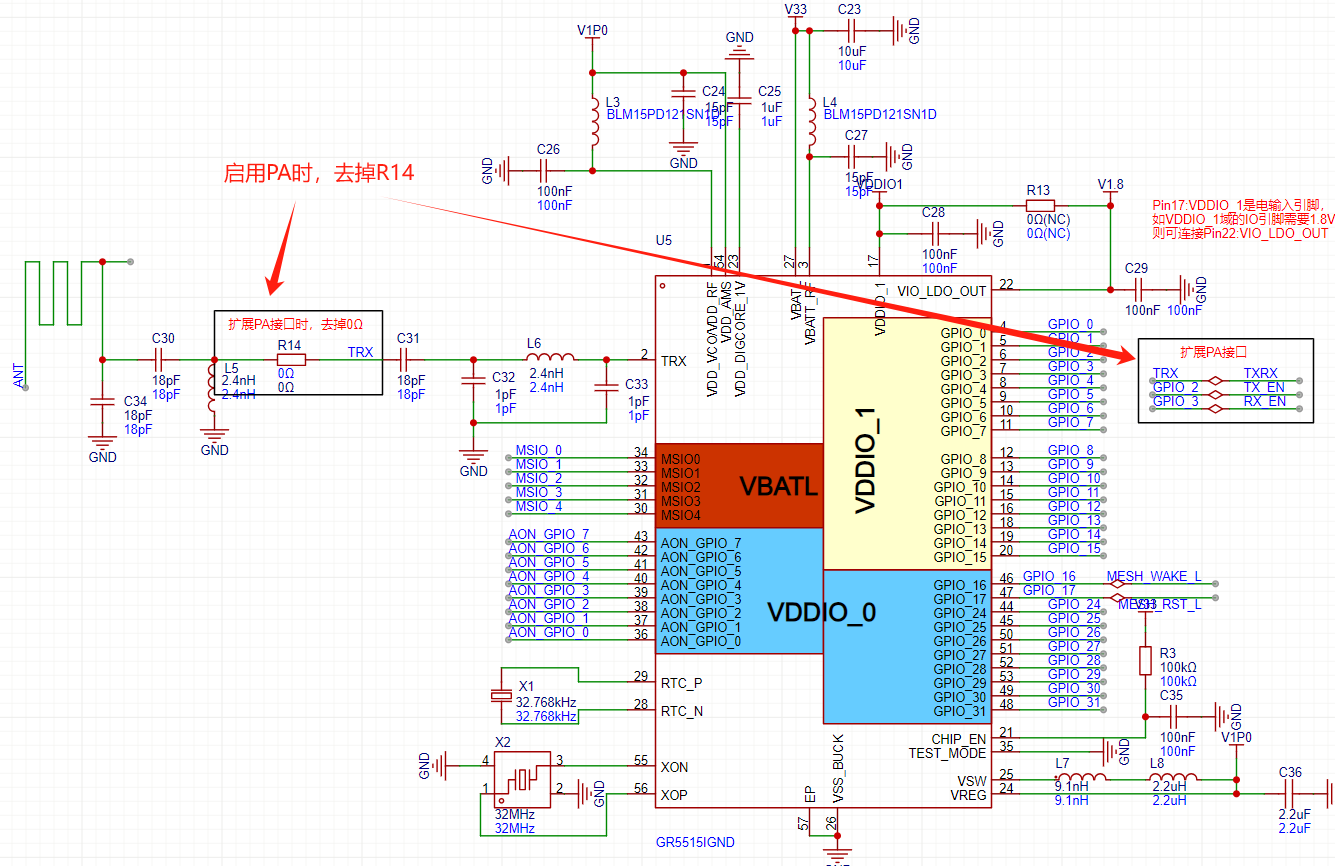This screenshot has width=1335, height=866.
Task: Select the R14 0Ω resistor symbol
Action: (x=290, y=359)
